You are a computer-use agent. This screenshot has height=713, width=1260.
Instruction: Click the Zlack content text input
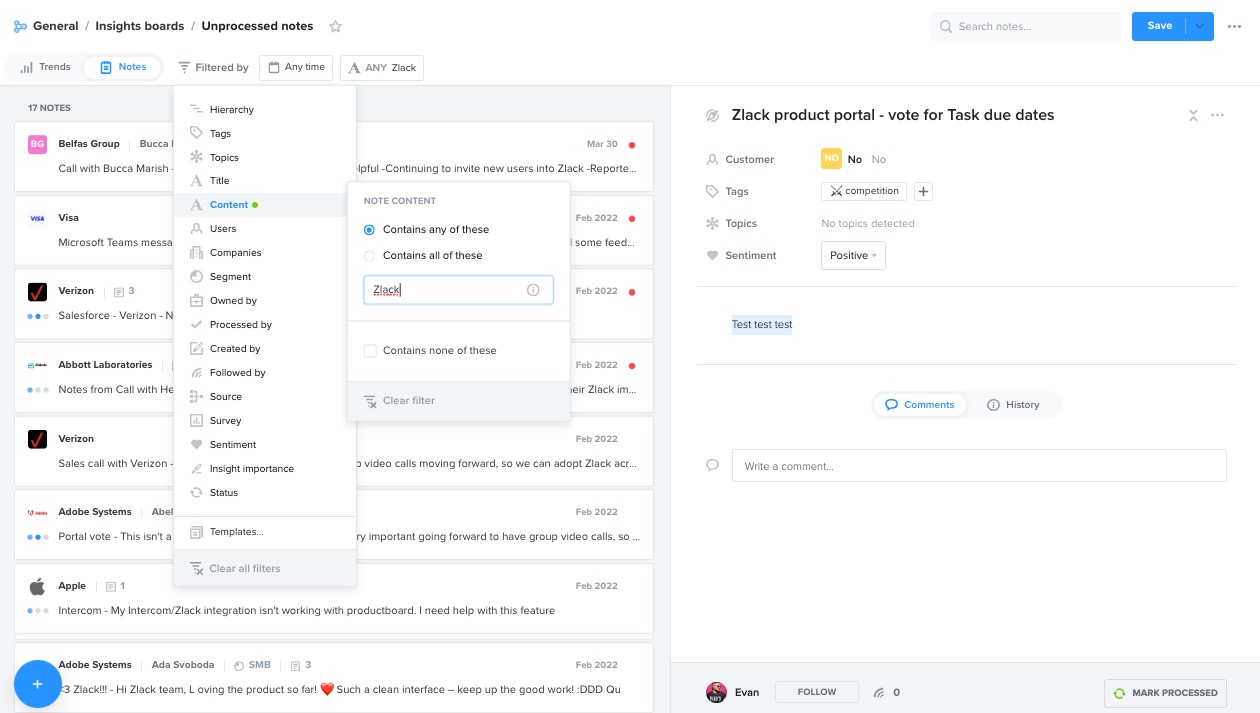[458, 290]
